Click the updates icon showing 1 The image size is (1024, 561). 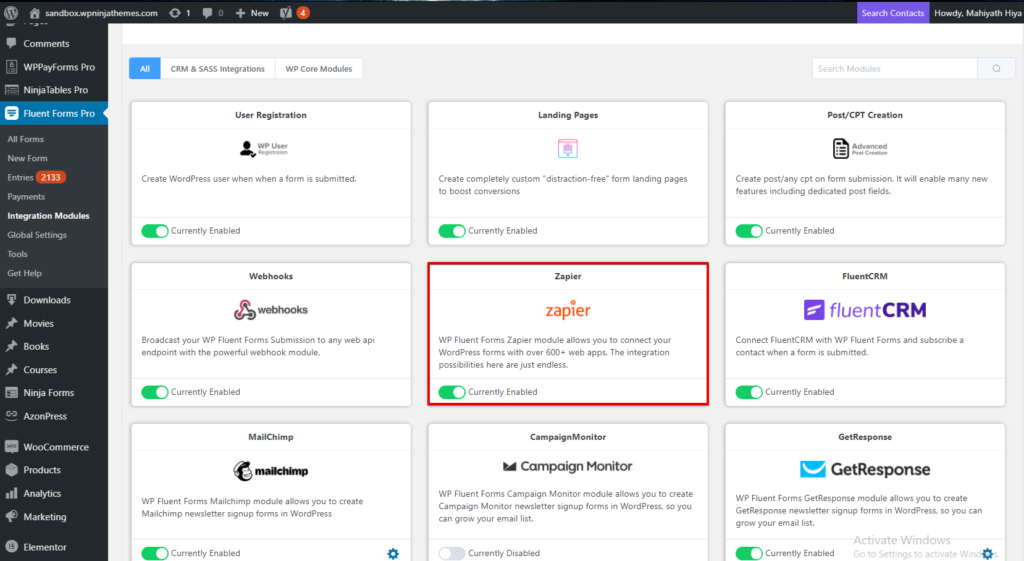coord(180,12)
